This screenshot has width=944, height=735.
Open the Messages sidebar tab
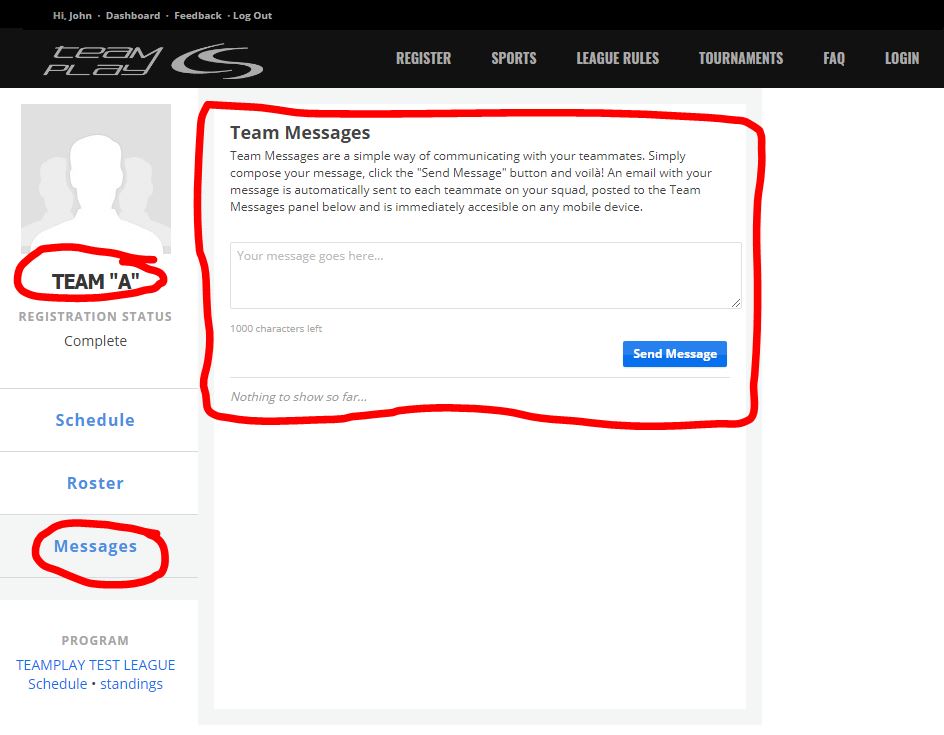[95, 546]
